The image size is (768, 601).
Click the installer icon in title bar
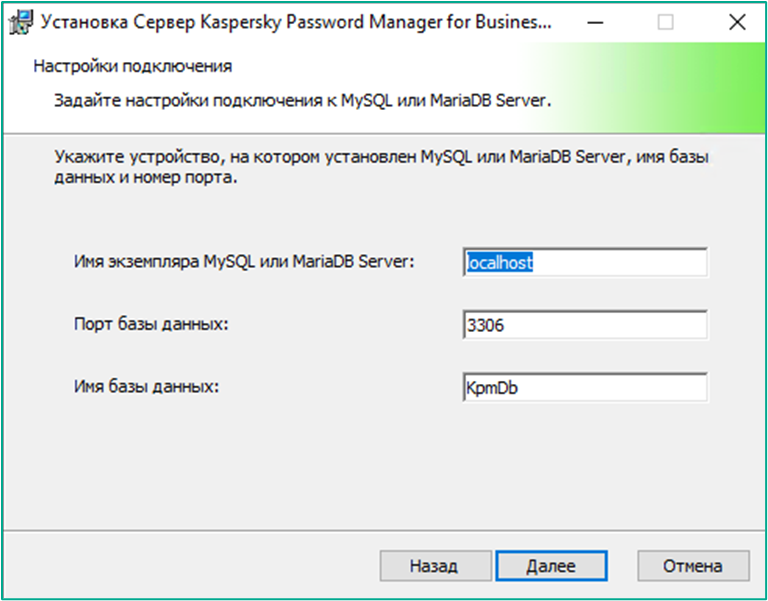[x=22, y=23]
